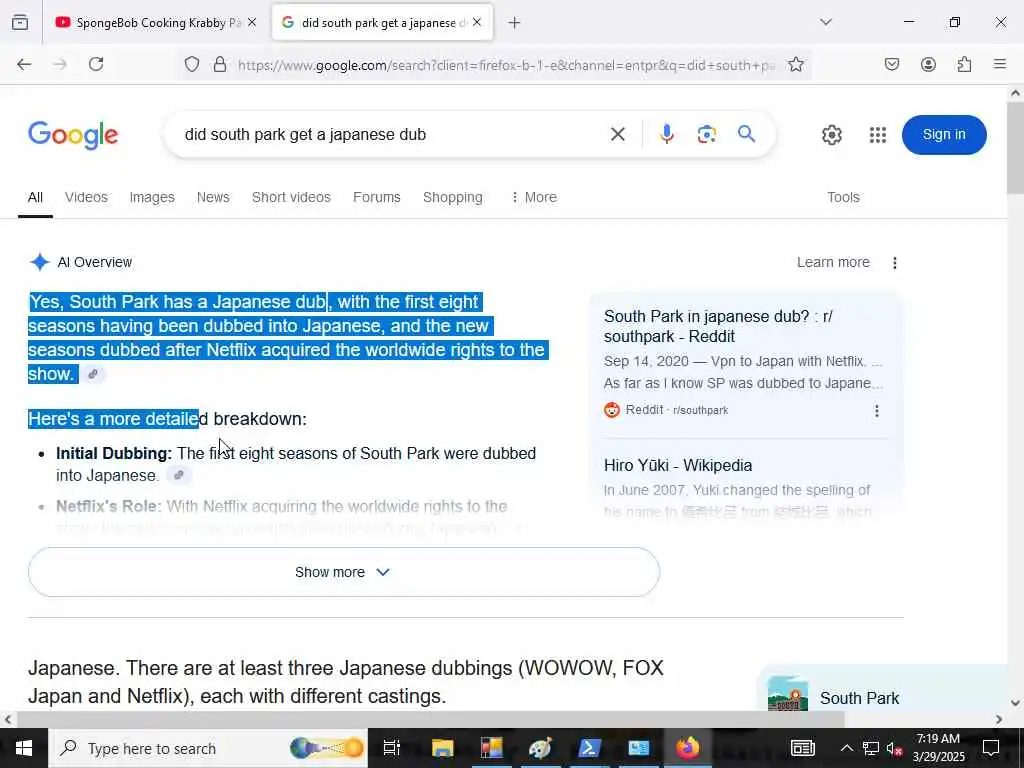Switch to Forums results
The image size is (1024, 768).
(377, 197)
